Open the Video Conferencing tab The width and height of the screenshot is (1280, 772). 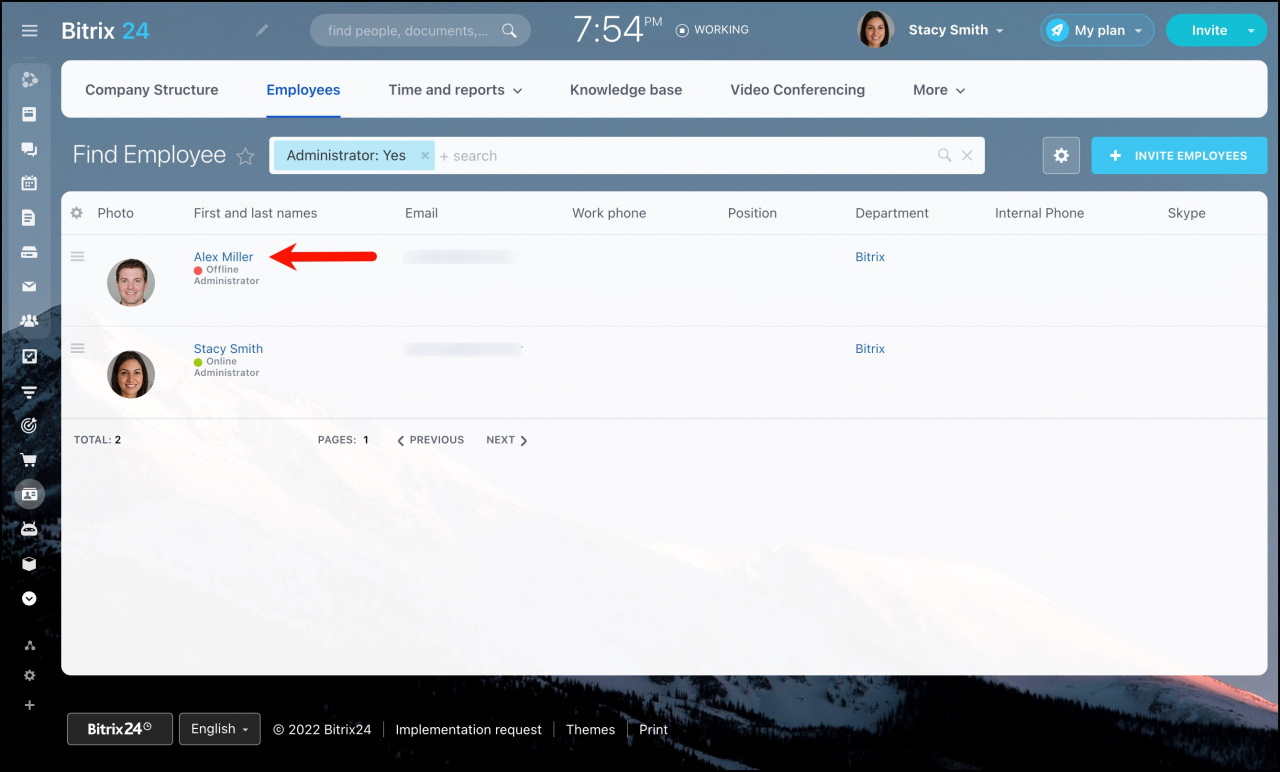[798, 90]
